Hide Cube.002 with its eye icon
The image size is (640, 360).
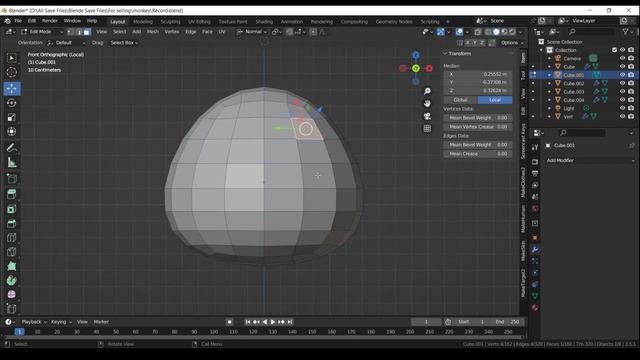point(622,83)
